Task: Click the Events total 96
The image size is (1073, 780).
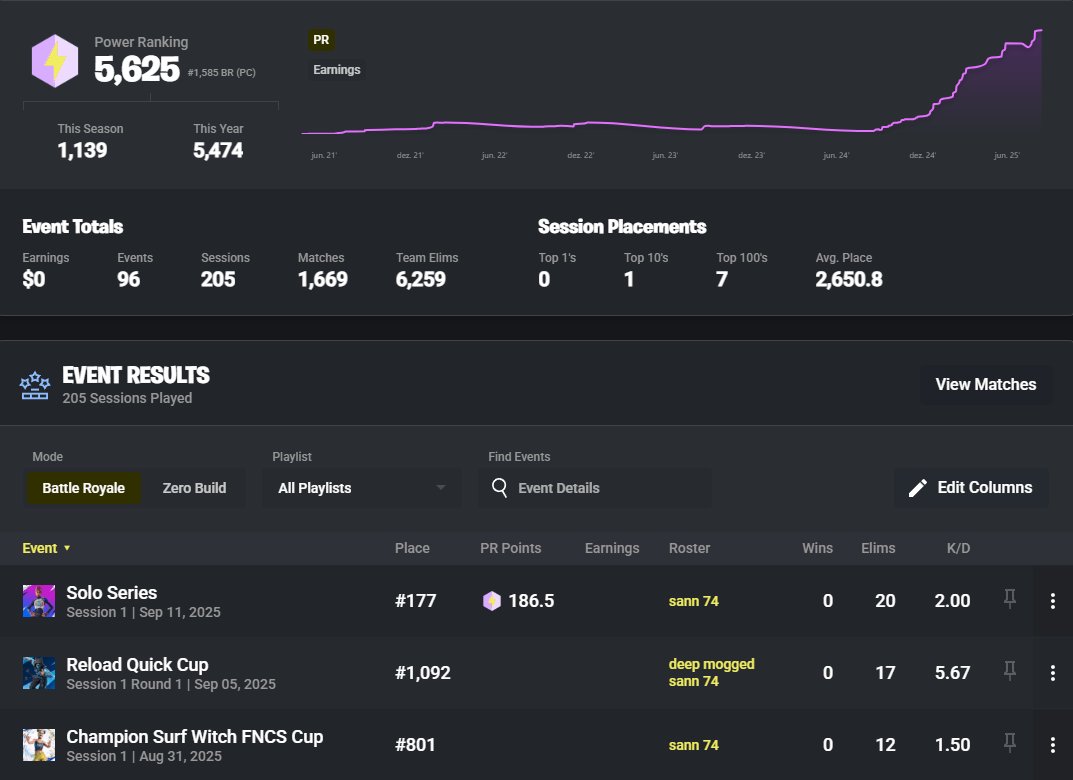Action: 128,279
